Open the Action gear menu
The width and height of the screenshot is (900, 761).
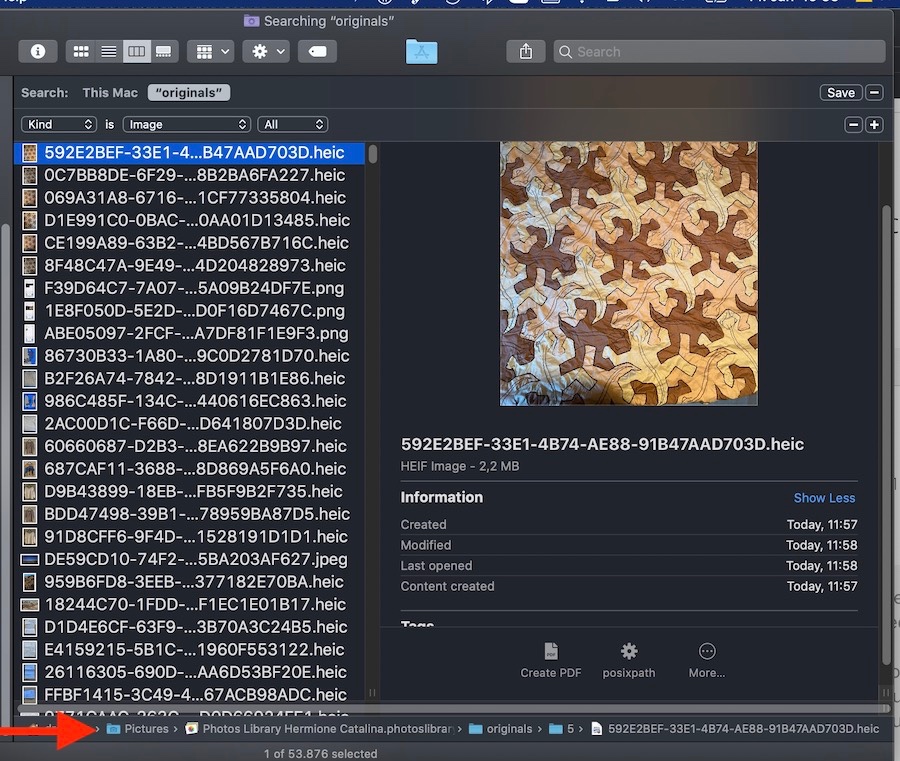click(x=268, y=51)
